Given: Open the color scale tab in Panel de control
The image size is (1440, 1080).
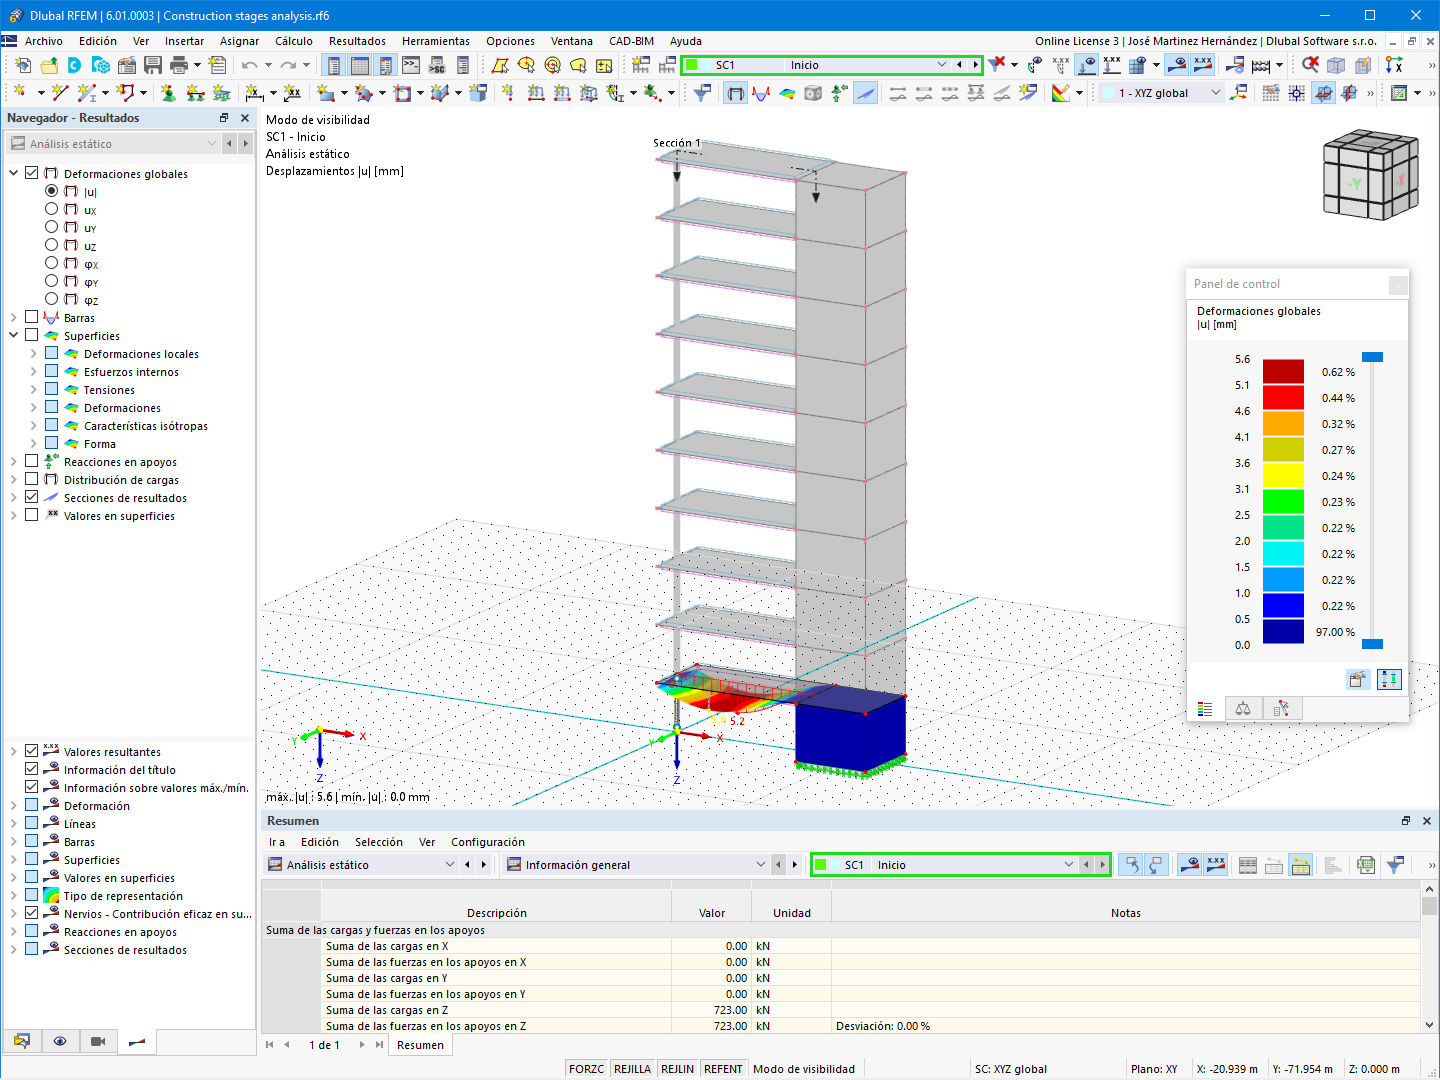Looking at the screenshot, I should (x=1205, y=709).
